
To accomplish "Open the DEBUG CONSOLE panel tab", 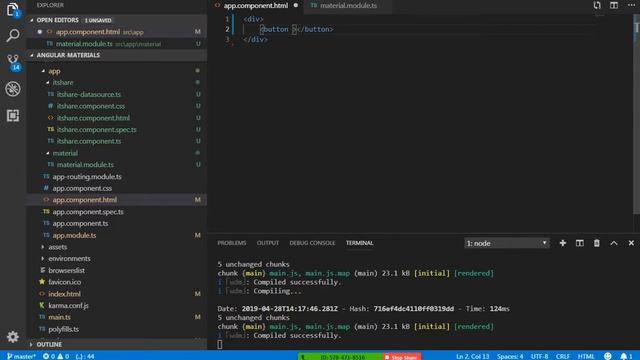I will [312, 243].
